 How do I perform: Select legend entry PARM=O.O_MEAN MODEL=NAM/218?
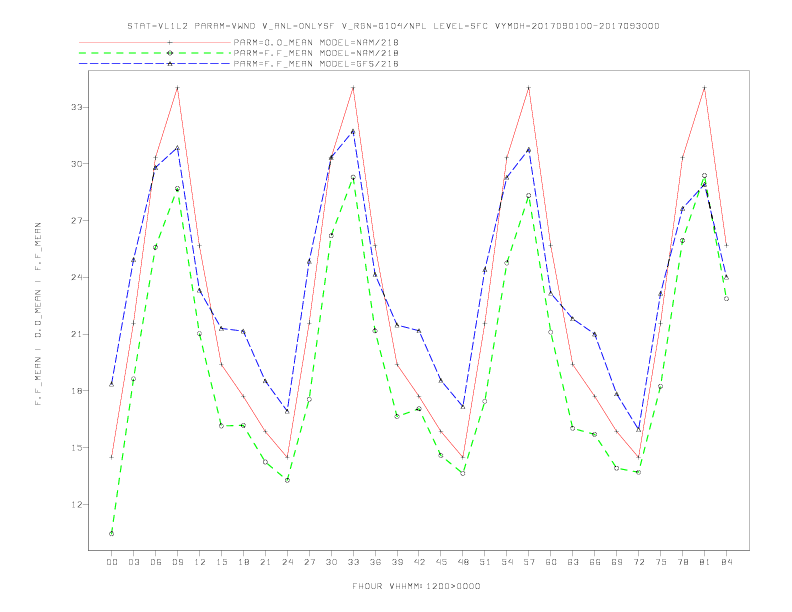[316, 42]
